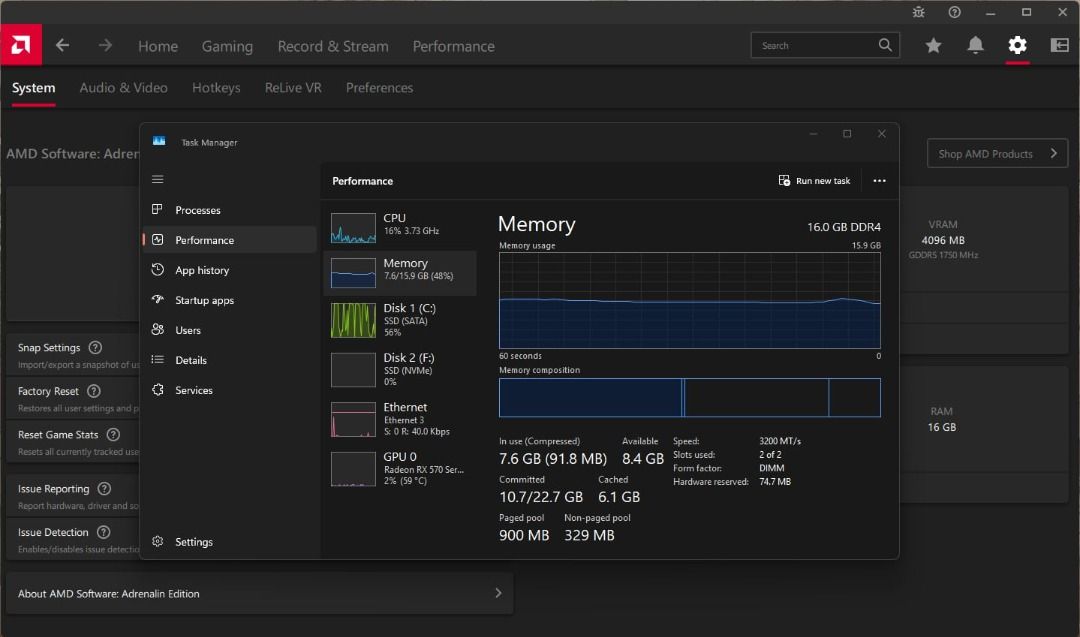
Task: Select the CPU performance graph item
Action: (399, 227)
